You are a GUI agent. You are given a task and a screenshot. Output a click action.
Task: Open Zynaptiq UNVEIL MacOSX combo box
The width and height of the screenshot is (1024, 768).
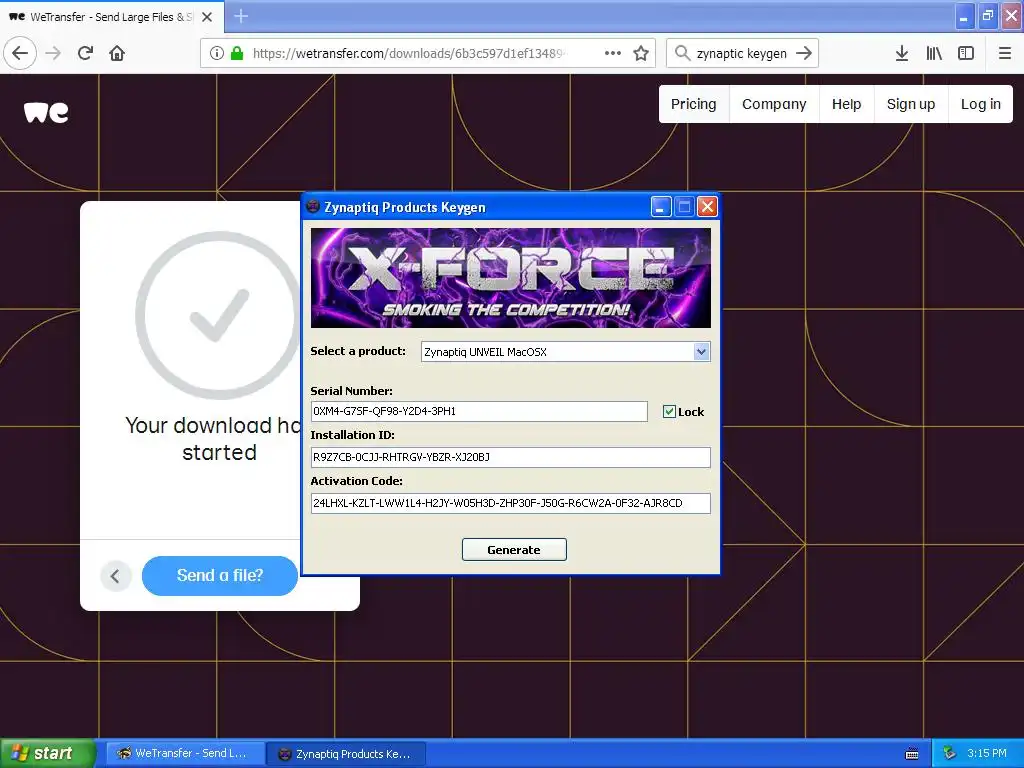pyautogui.click(x=566, y=352)
